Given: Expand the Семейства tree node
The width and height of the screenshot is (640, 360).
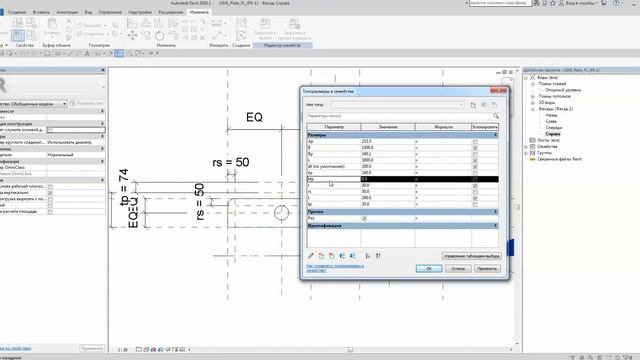Looking at the screenshot, I should (526, 146).
